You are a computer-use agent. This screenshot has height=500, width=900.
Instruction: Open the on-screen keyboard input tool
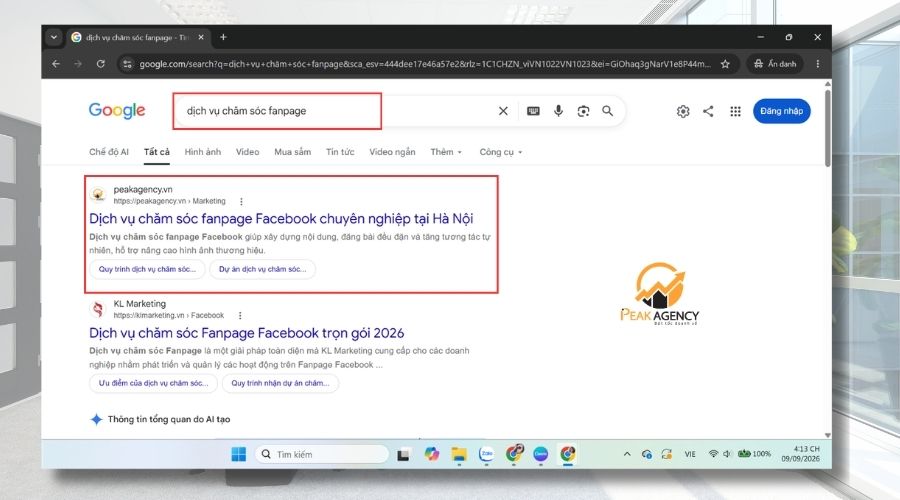(533, 111)
